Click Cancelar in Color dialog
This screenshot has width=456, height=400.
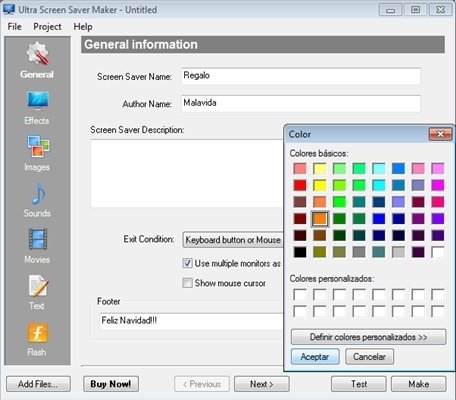[369, 357]
